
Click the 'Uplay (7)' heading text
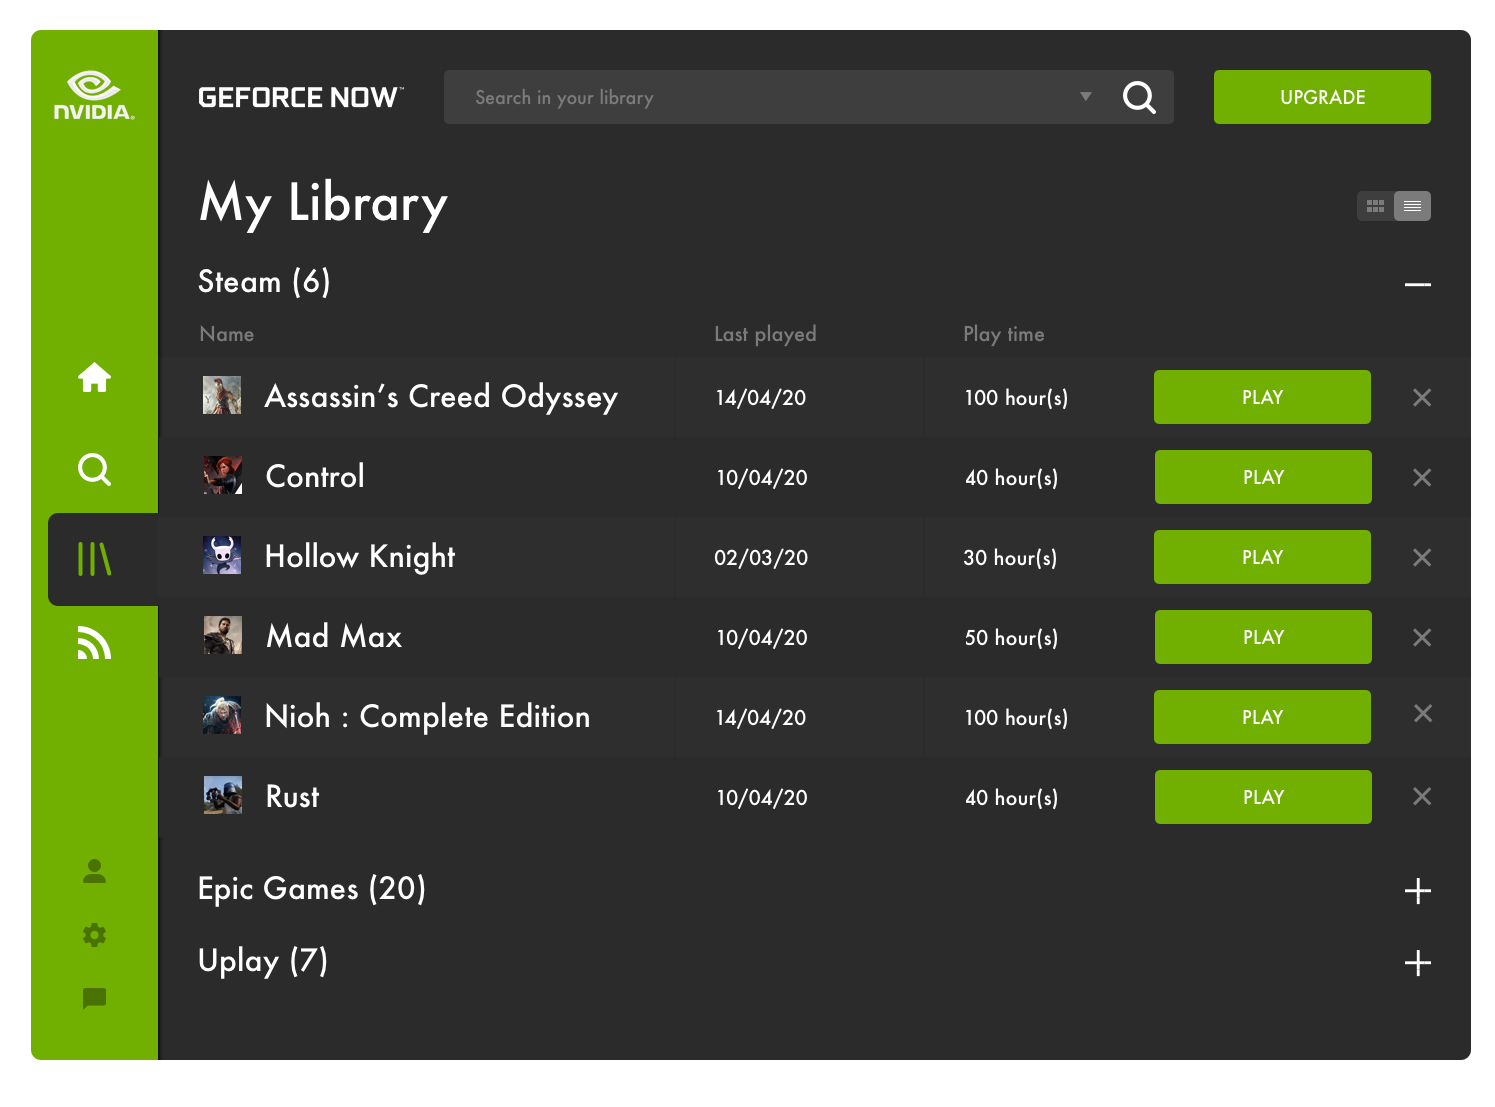click(x=263, y=961)
